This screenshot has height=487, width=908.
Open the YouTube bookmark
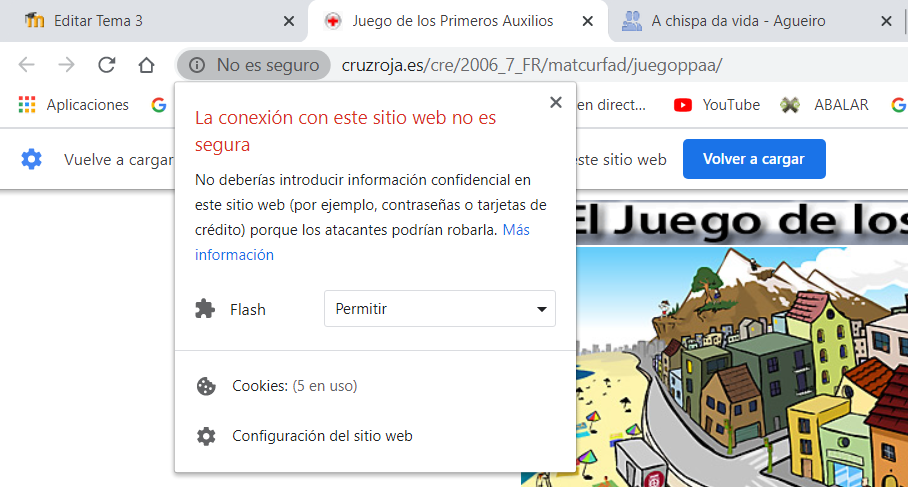point(717,105)
